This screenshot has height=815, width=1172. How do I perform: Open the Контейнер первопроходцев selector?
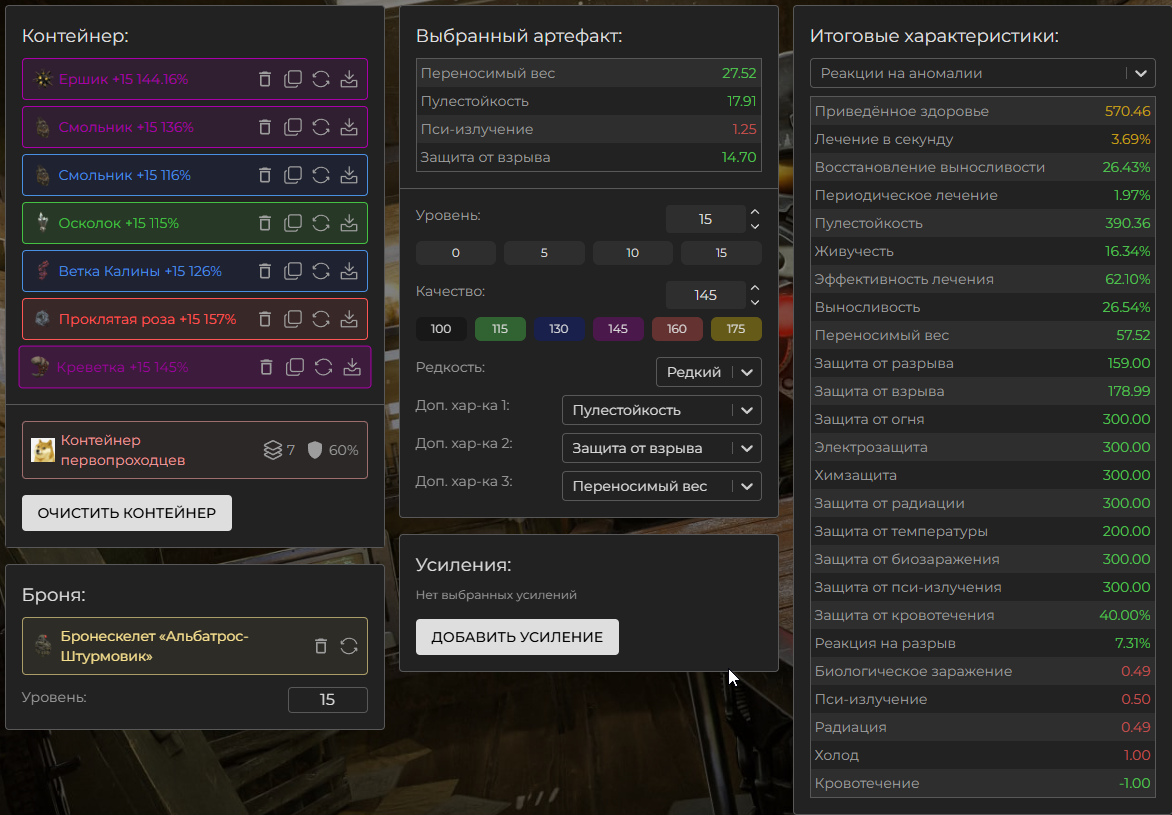coord(195,450)
